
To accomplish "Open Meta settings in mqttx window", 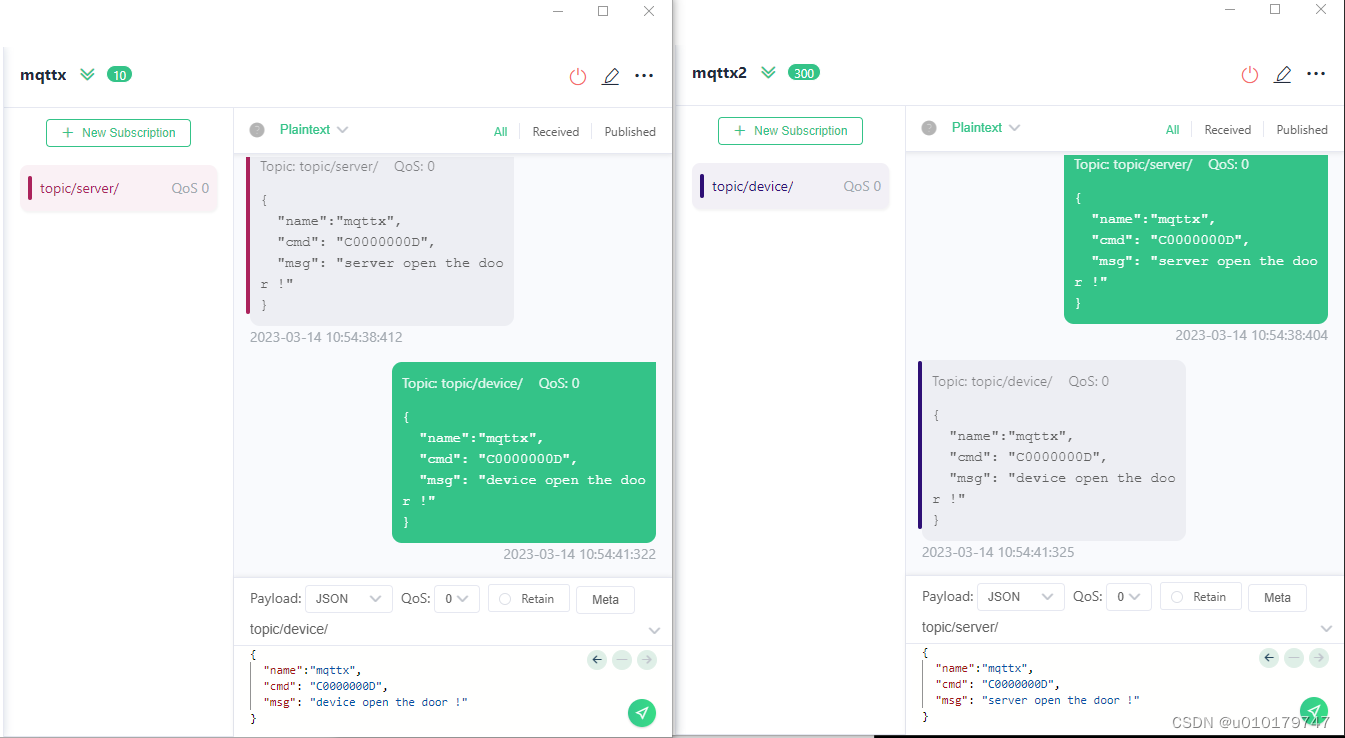I will tap(606, 599).
